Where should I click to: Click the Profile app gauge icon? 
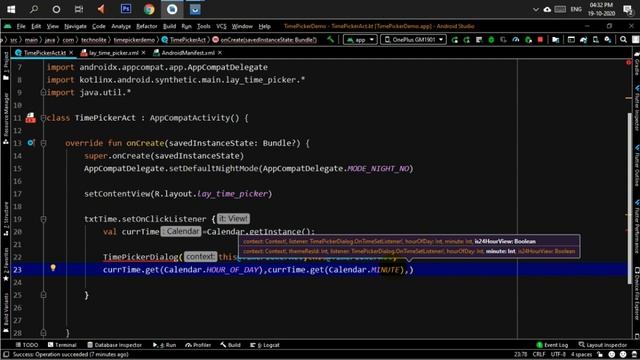click(516, 40)
